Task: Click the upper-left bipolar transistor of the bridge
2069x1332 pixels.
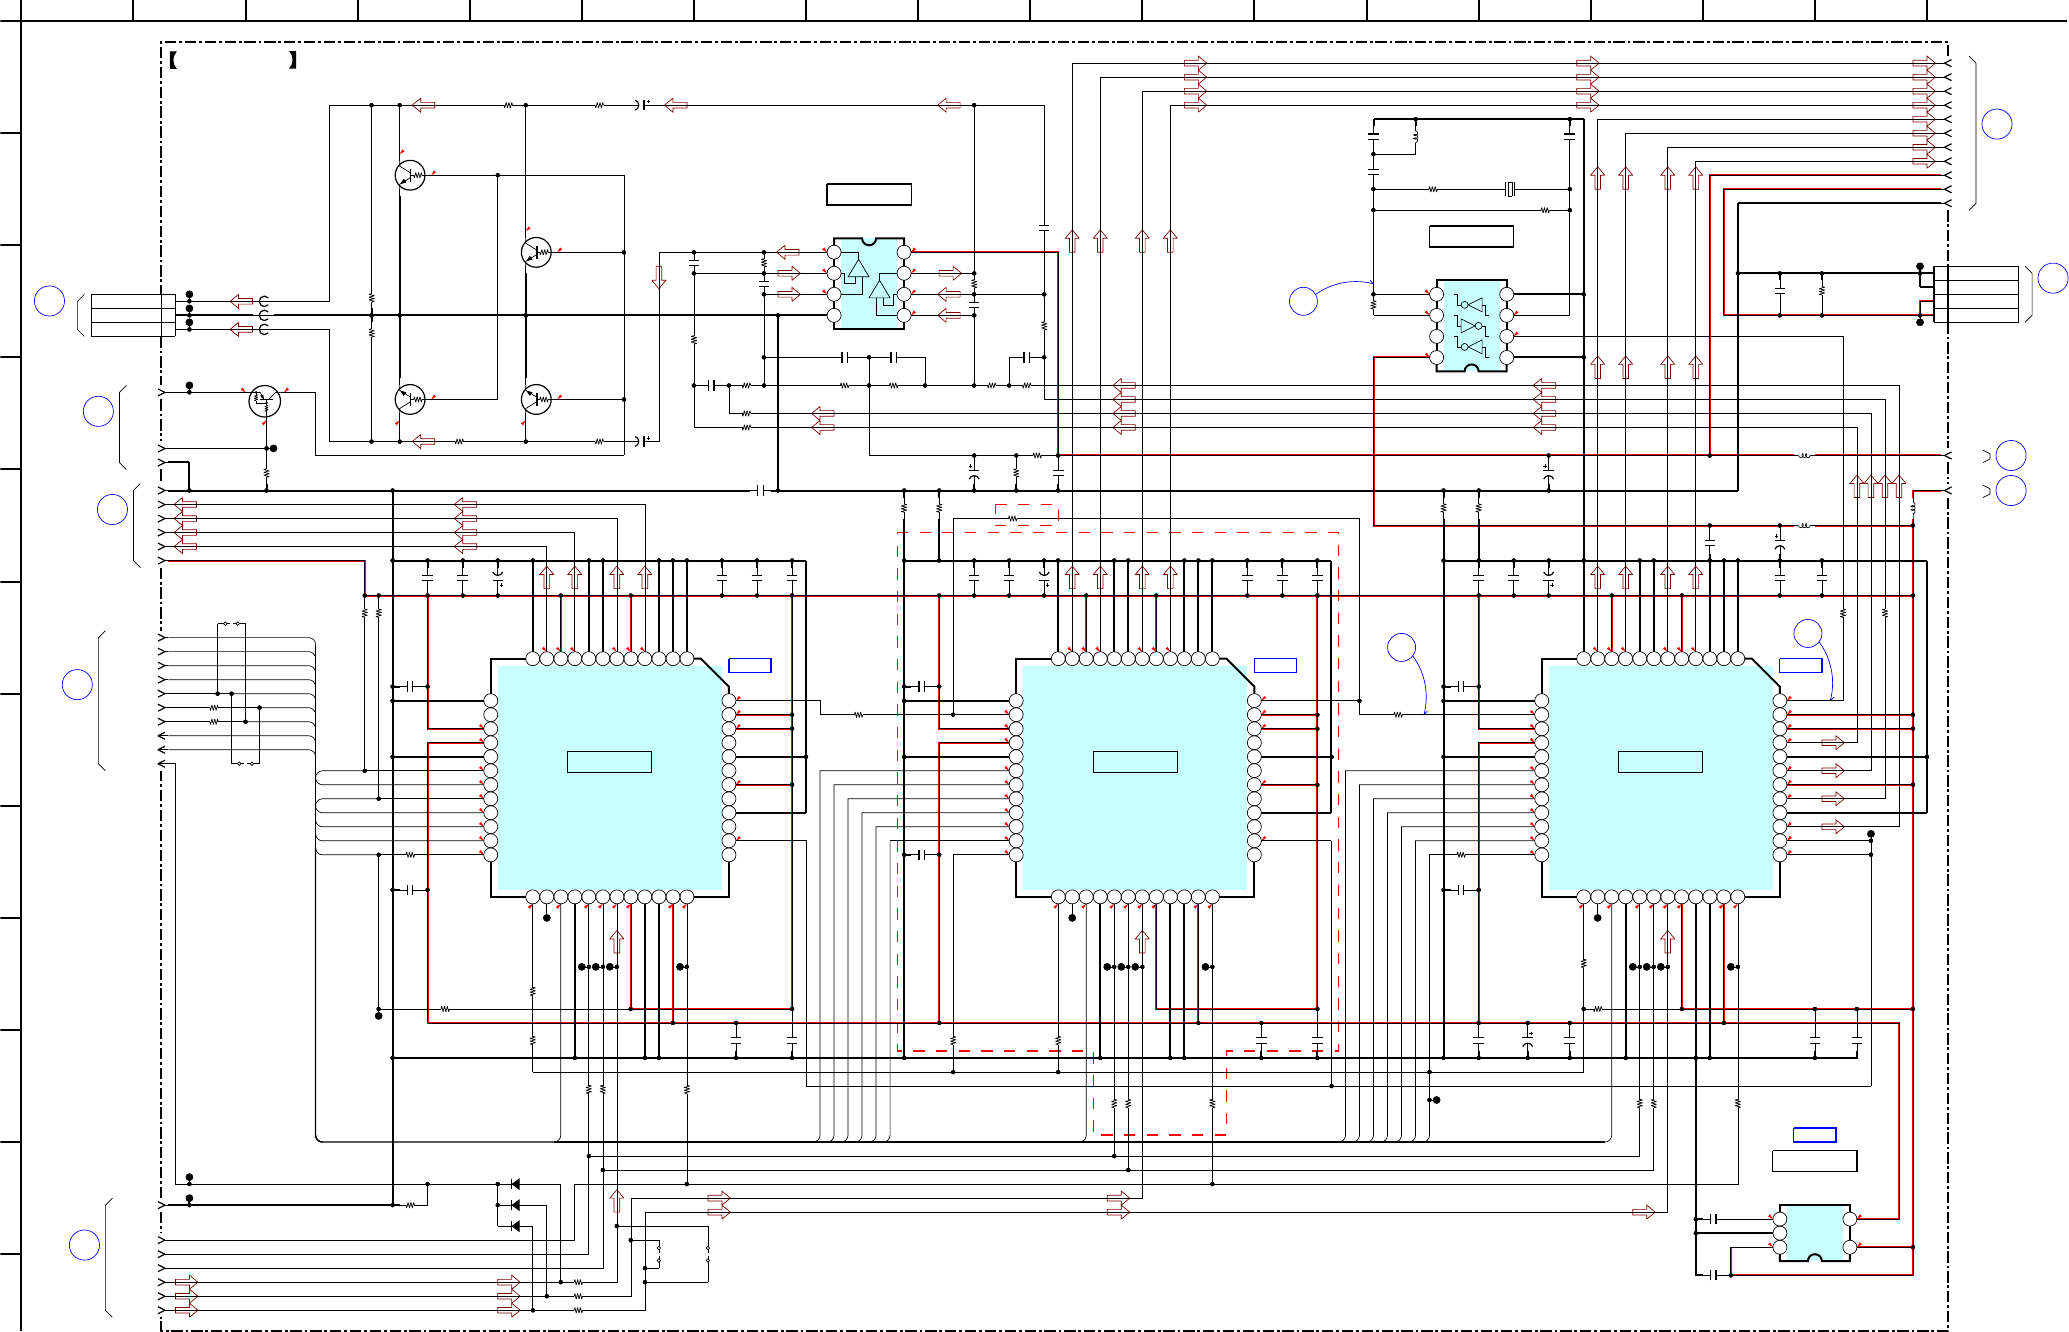Action: click(x=410, y=175)
